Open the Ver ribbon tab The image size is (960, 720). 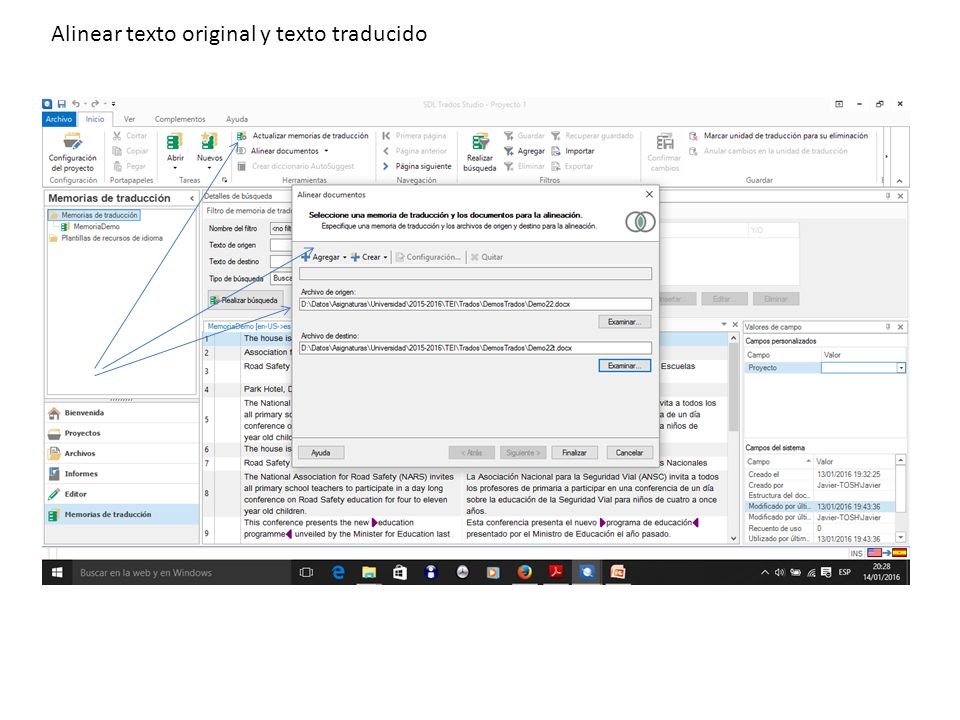pos(129,119)
